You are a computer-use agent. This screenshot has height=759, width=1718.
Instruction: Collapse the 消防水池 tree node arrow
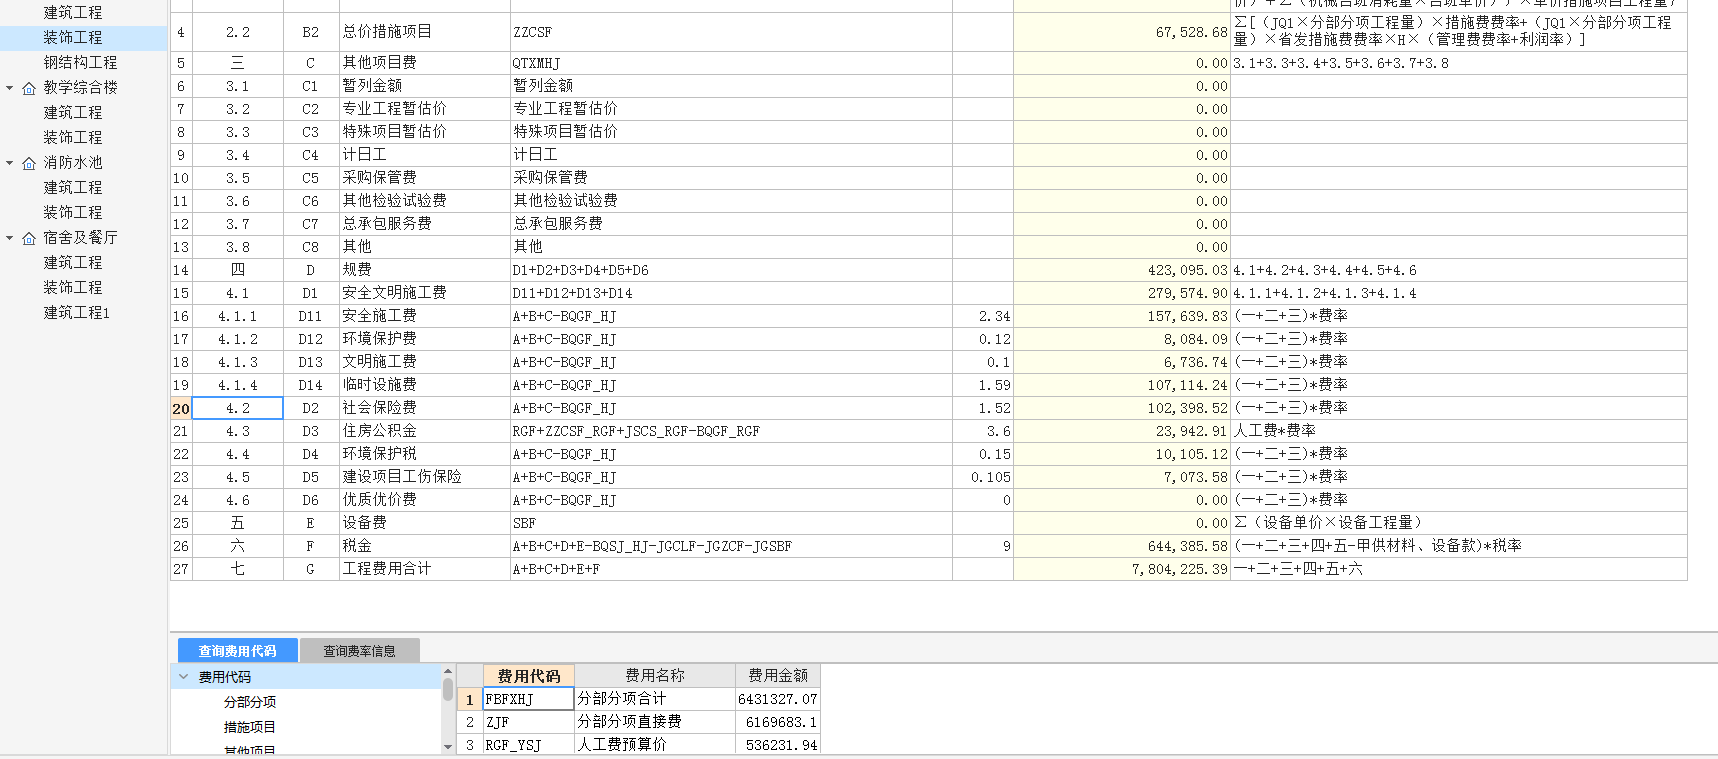tap(10, 163)
